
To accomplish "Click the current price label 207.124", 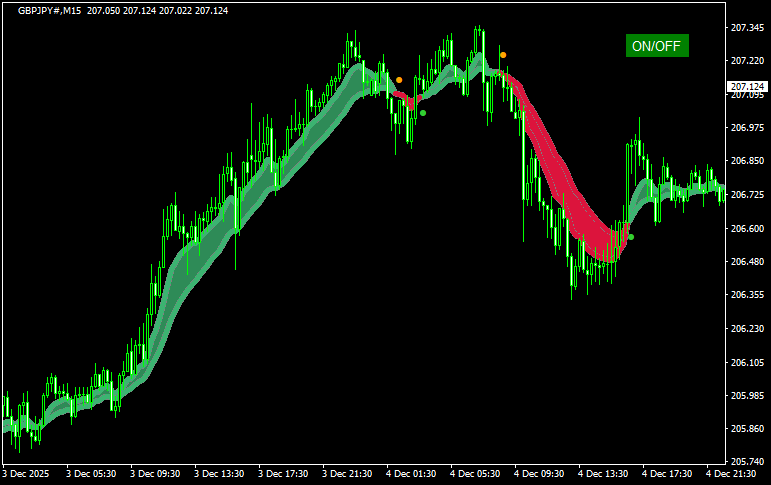I will coord(745,87).
